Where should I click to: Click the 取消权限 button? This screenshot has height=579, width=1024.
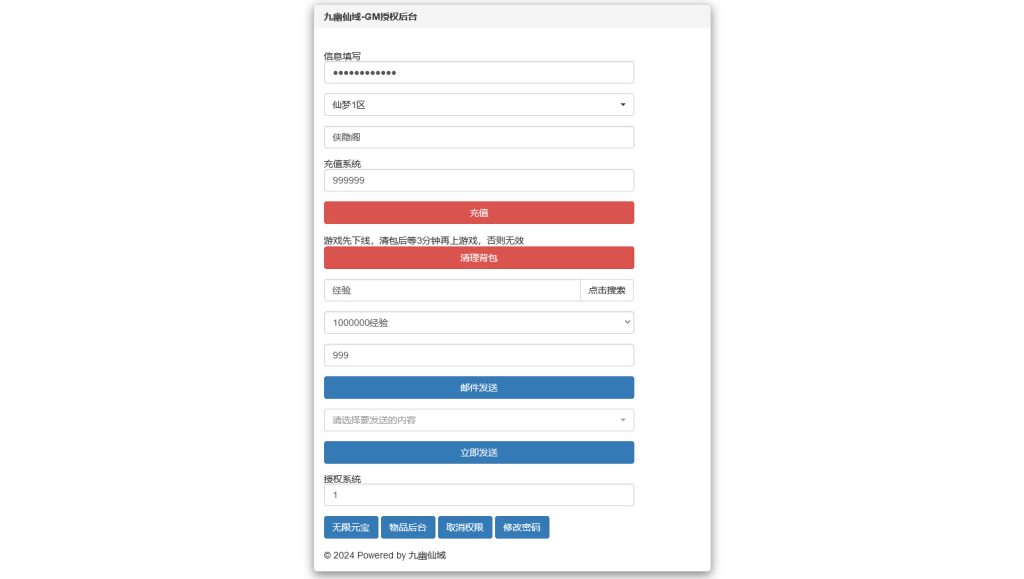(464, 528)
